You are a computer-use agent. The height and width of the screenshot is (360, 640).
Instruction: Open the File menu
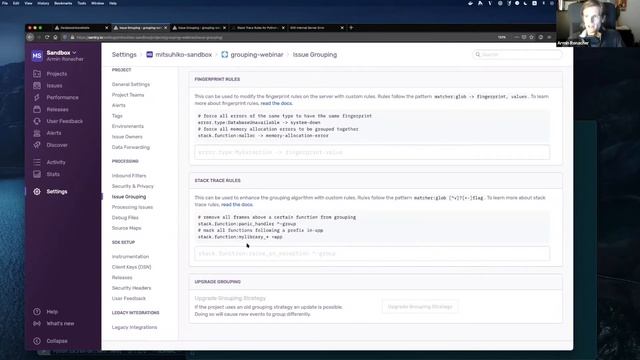coord(5,3)
